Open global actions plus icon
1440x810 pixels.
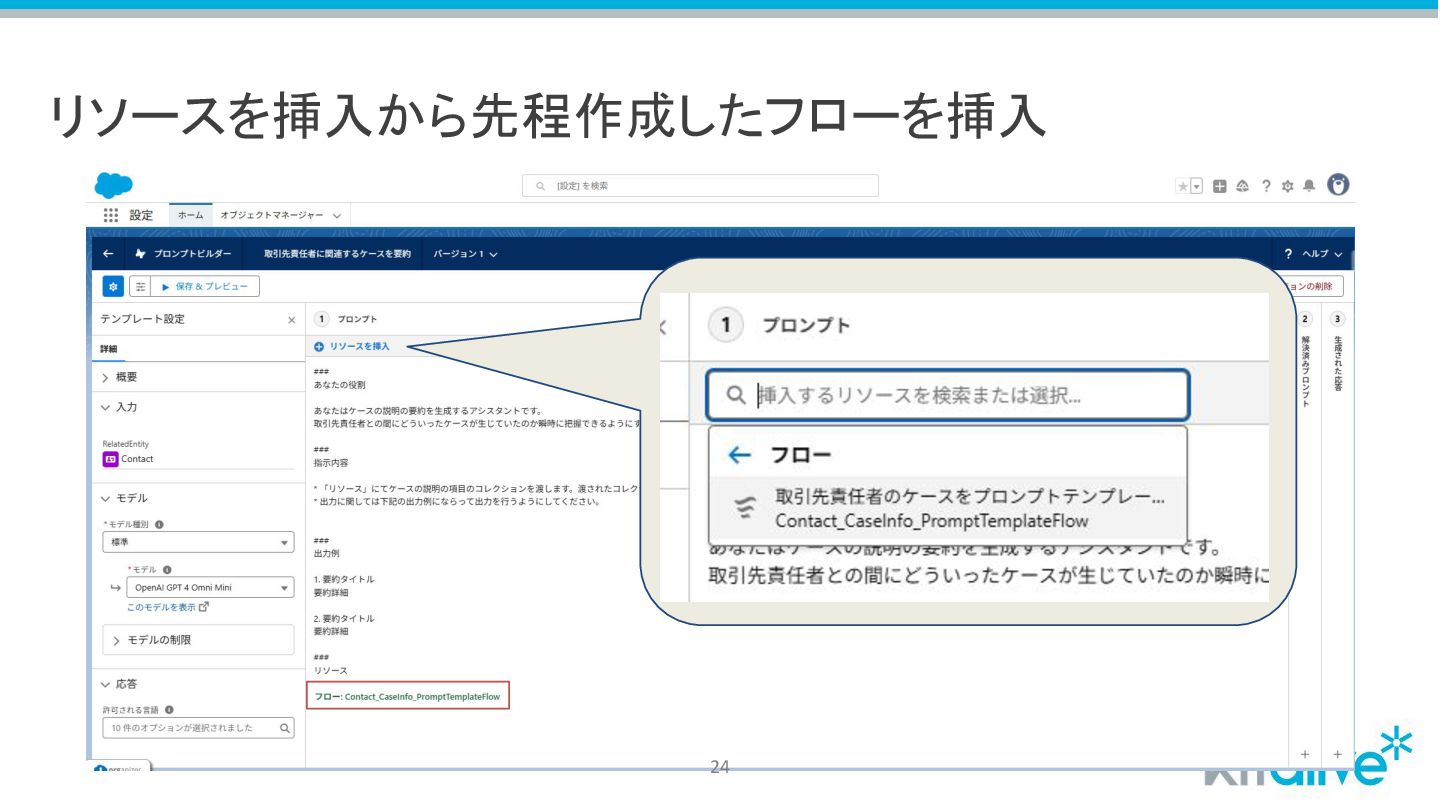[x=1219, y=186]
